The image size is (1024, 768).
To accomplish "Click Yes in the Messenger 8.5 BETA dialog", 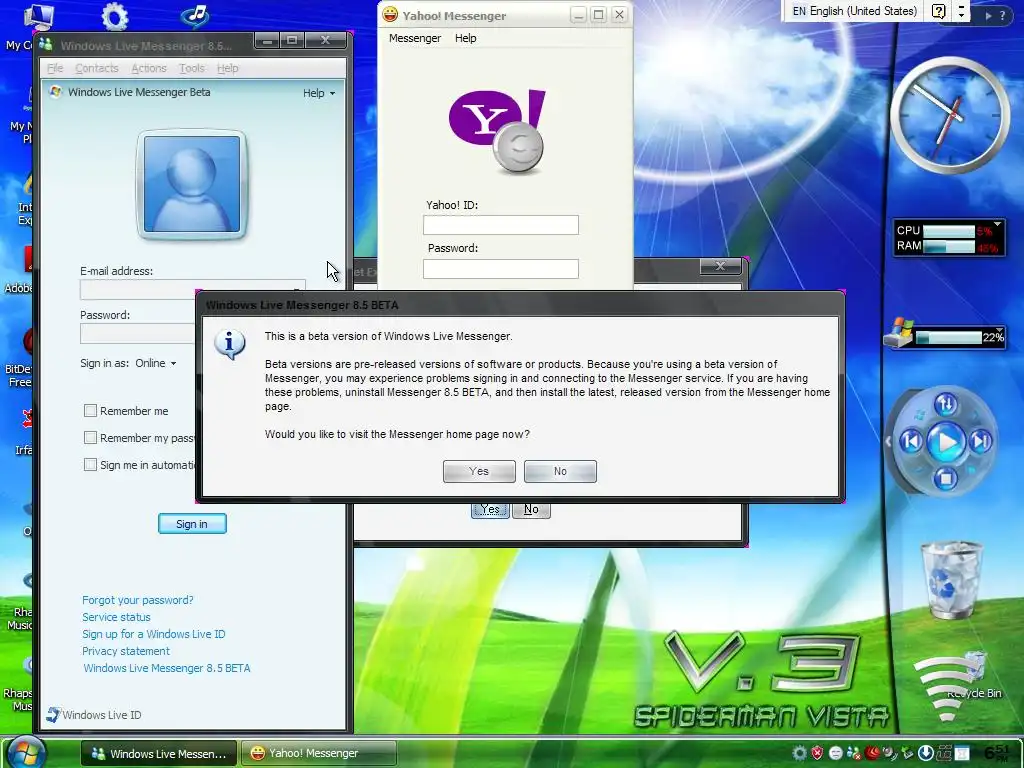I will (479, 471).
